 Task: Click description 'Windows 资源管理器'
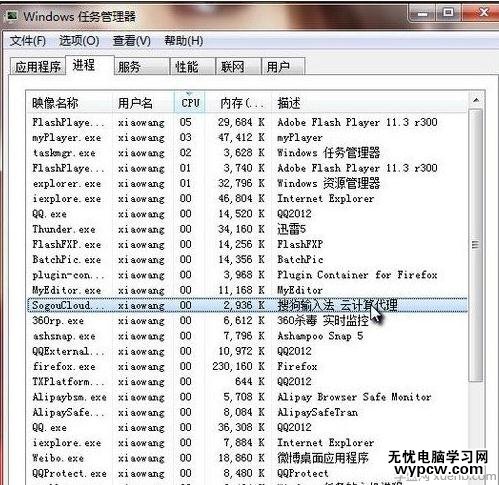(329, 183)
